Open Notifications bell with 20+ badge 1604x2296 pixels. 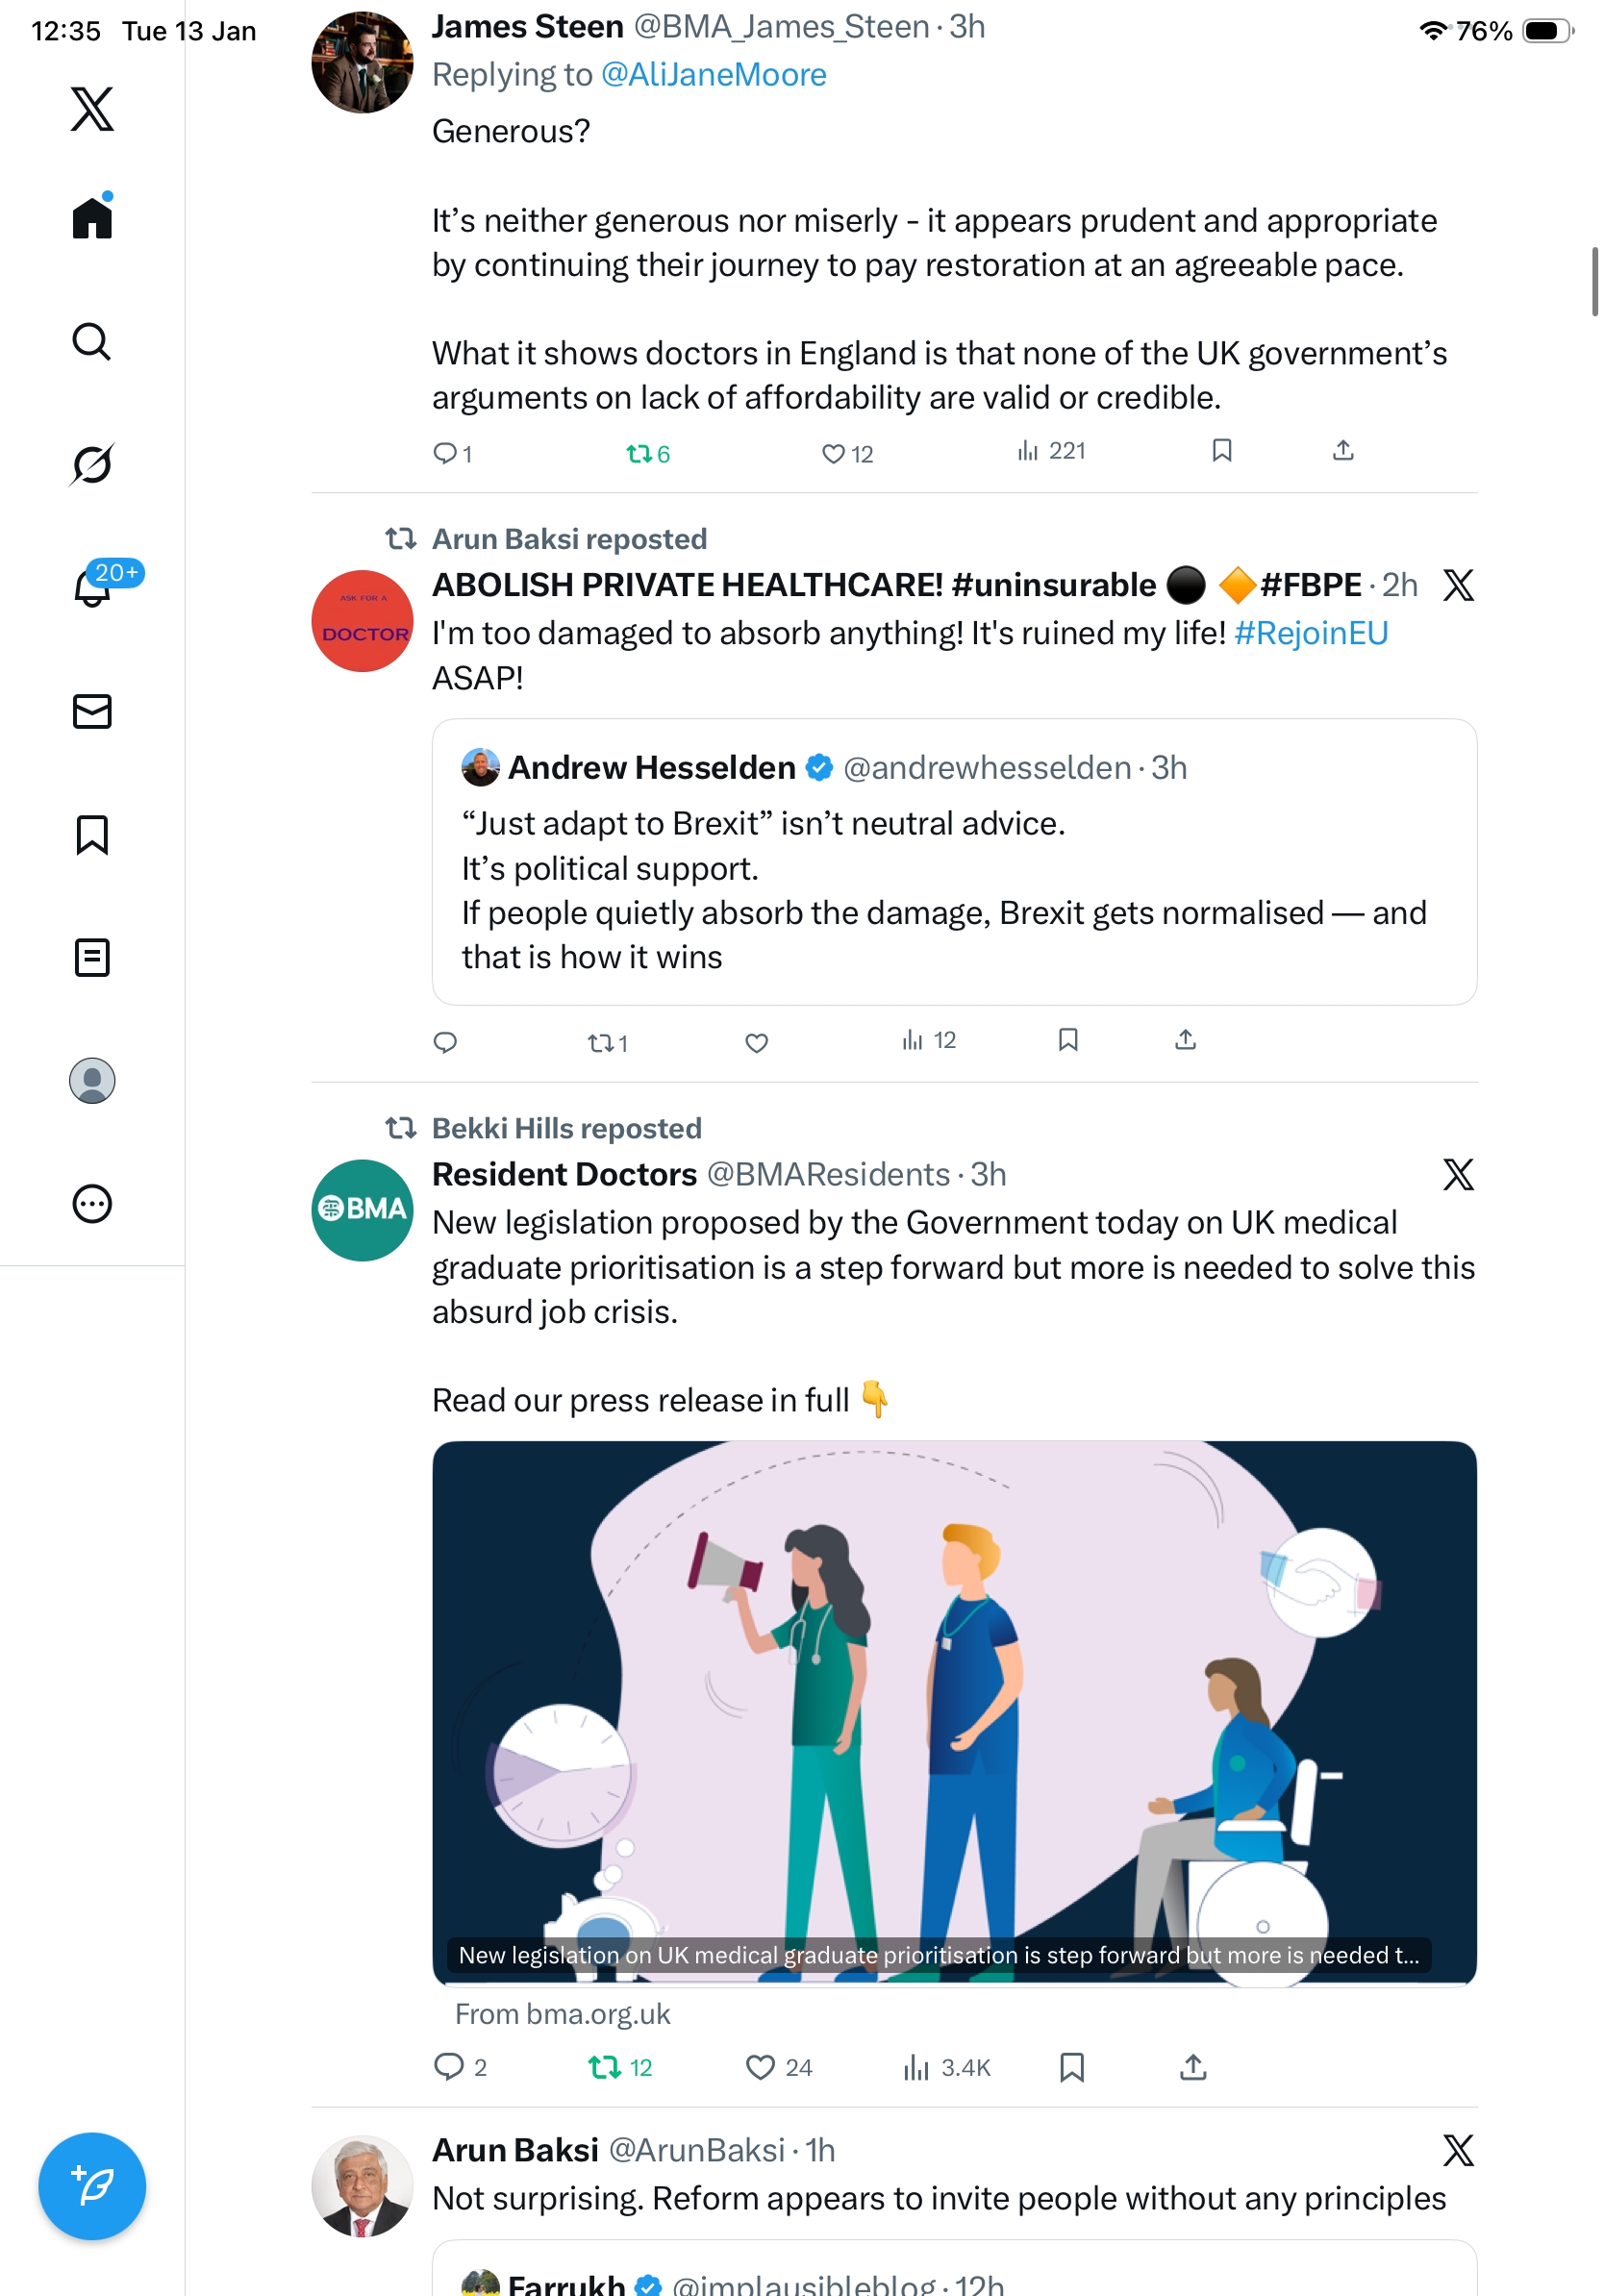[92, 587]
